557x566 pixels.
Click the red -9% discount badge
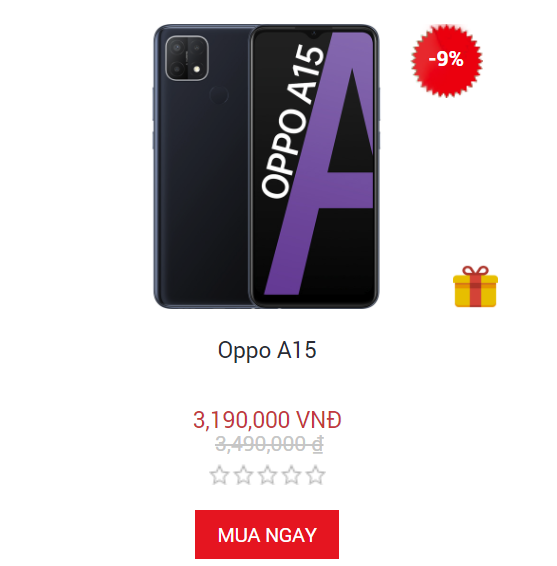click(x=447, y=60)
